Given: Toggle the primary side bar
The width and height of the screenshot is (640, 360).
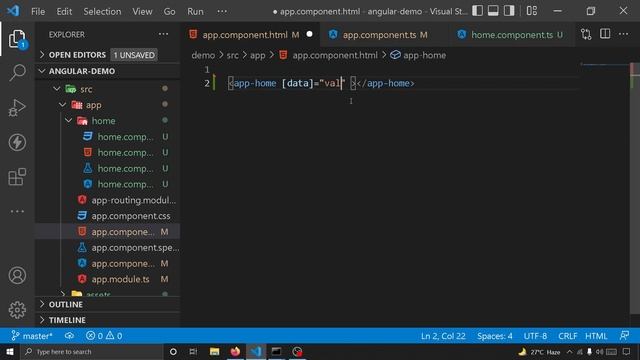Looking at the screenshot, I should pyautogui.click(x=477, y=11).
